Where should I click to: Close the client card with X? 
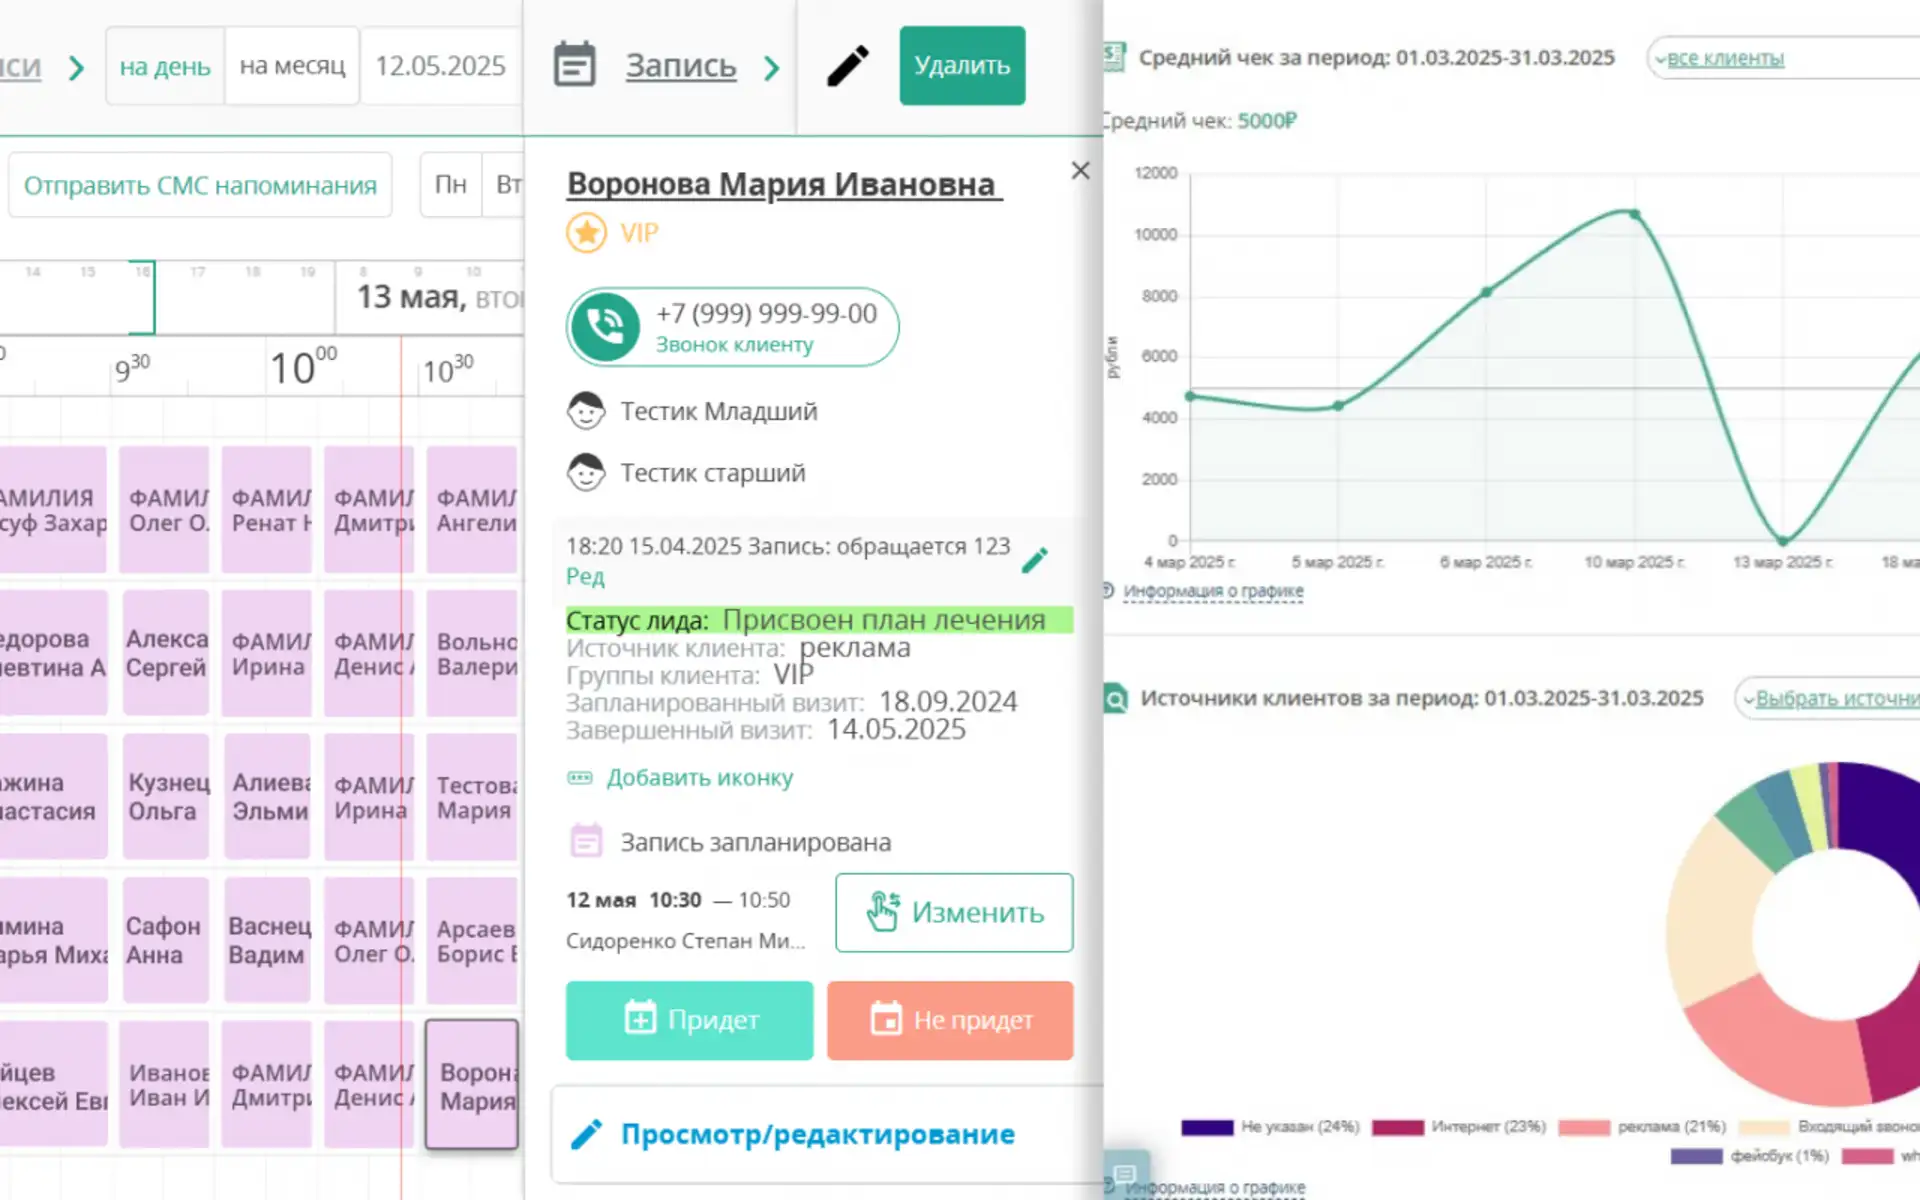click(1080, 171)
